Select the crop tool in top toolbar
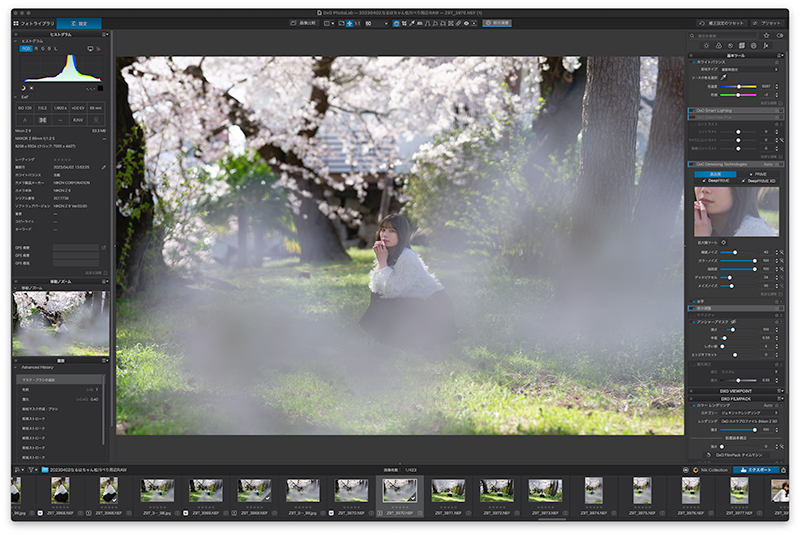800x535 pixels. coord(404,23)
